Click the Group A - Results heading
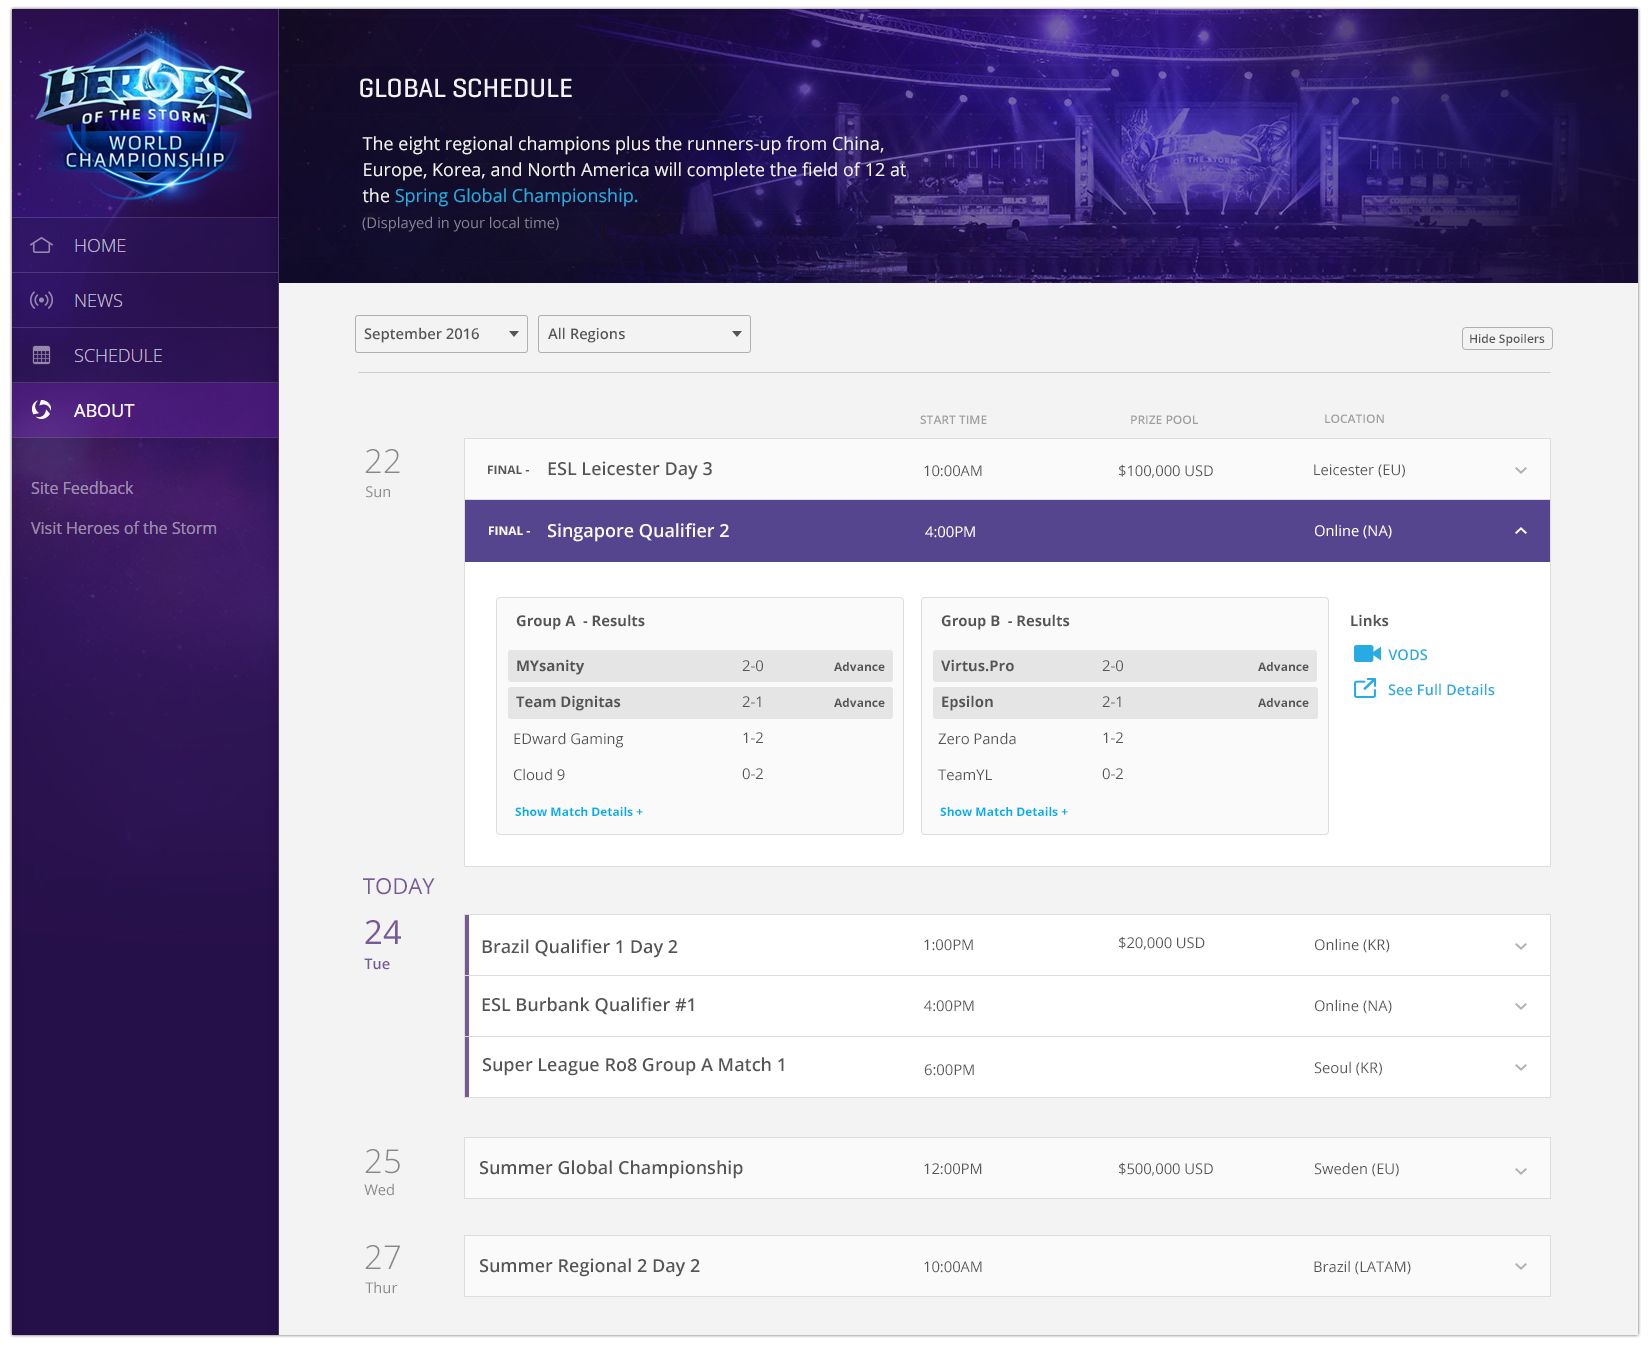The height and width of the screenshot is (1350, 1650). [580, 621]
